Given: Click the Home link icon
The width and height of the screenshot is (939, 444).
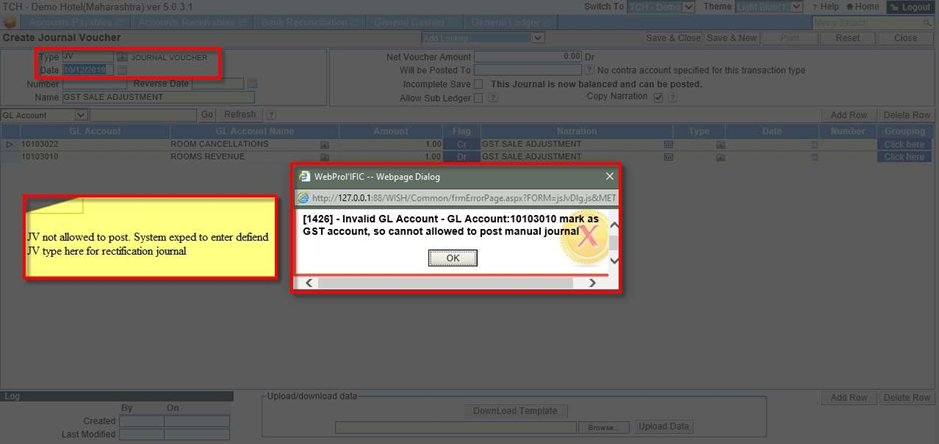Looking at the screenshot, I should (849, 7).
